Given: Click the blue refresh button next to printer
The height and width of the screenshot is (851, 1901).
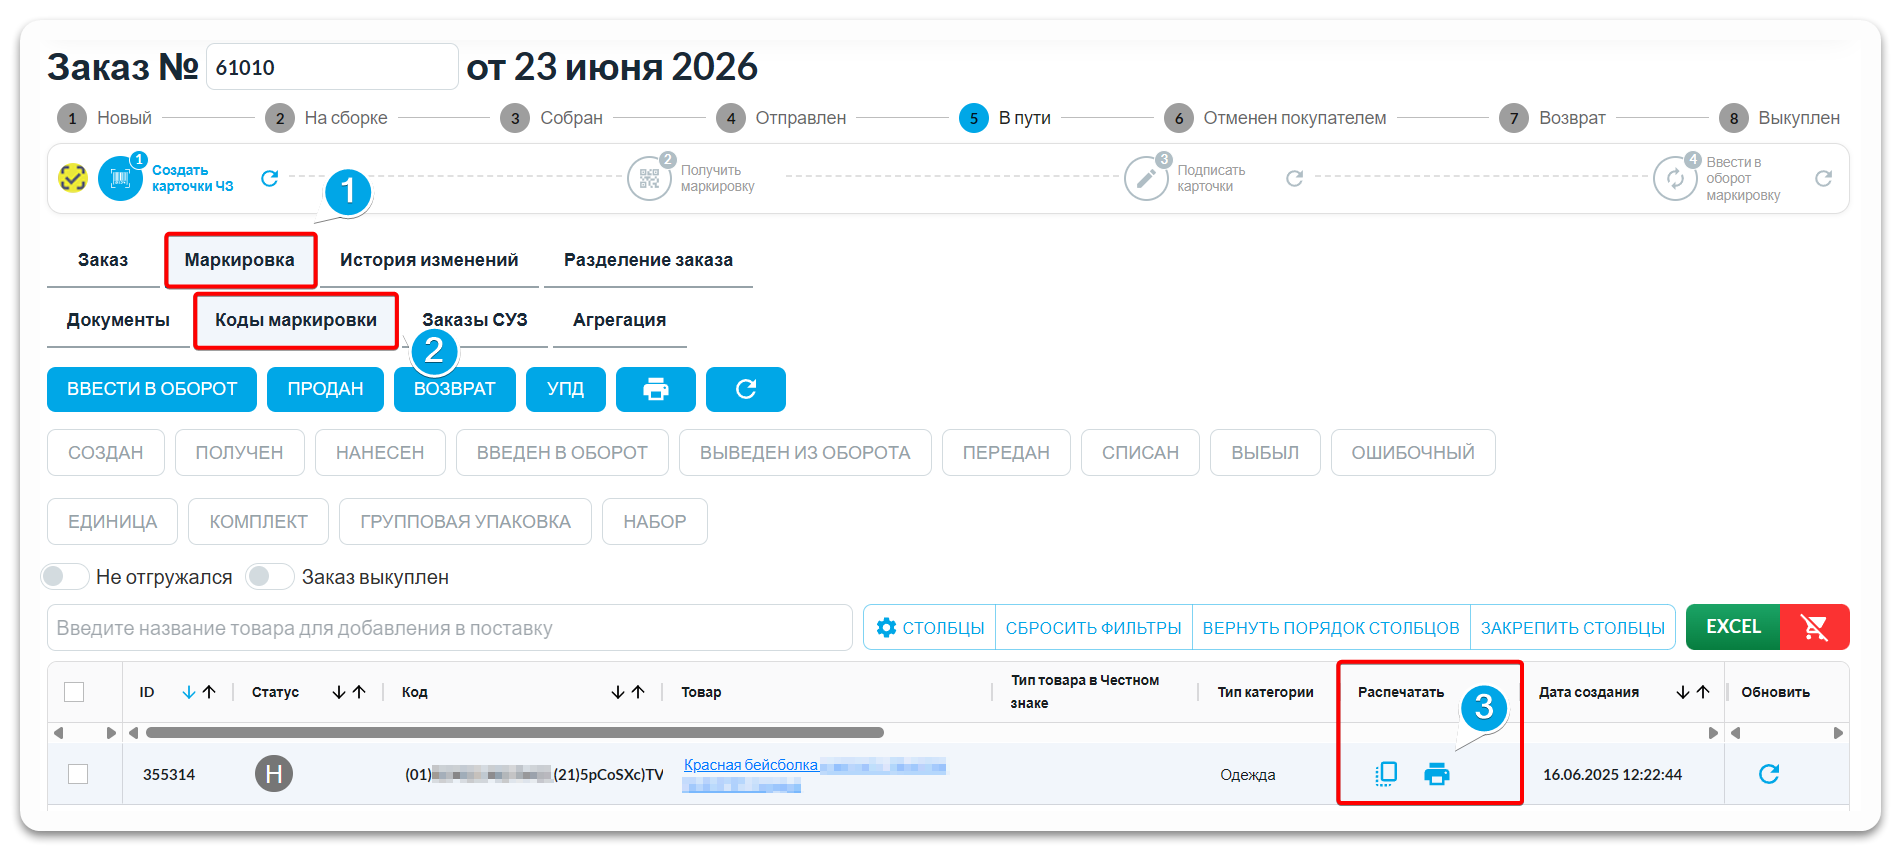Looking at the screenshot, I should click(x=746, y=389).
